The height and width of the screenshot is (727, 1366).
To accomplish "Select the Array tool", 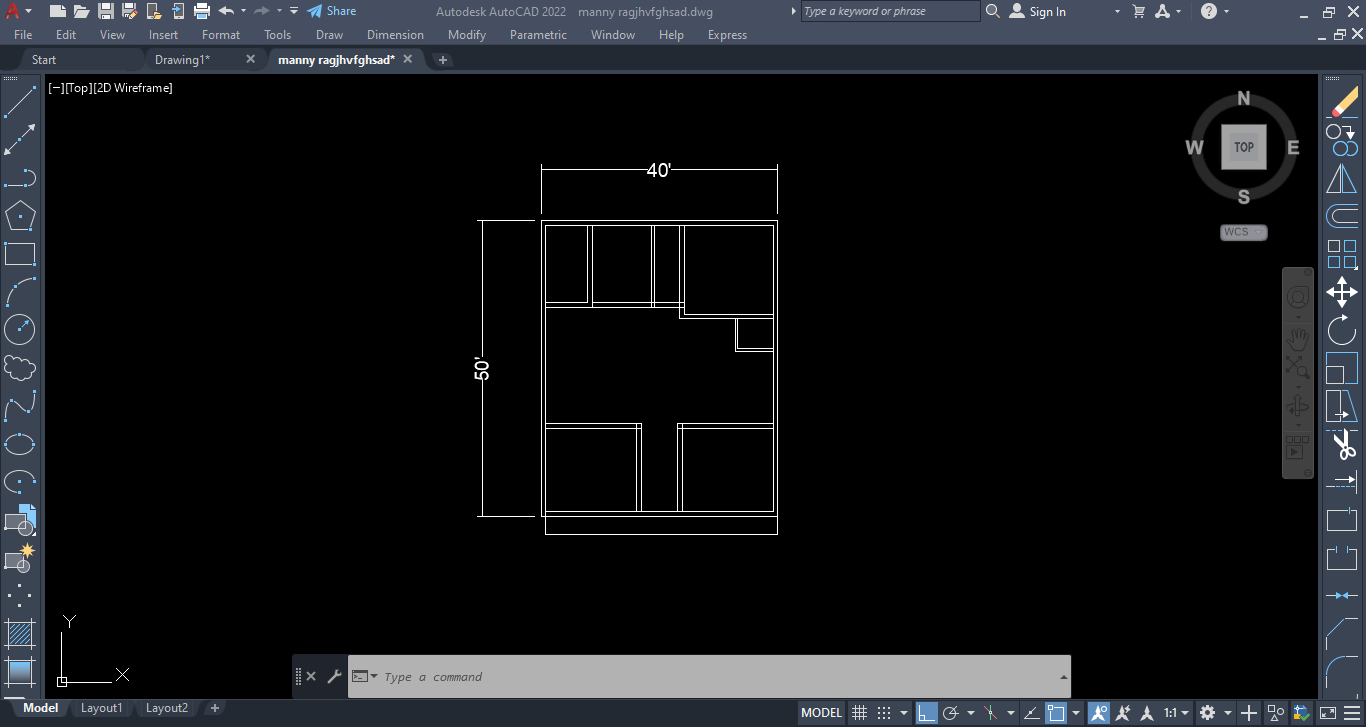I will (1342, 254).
